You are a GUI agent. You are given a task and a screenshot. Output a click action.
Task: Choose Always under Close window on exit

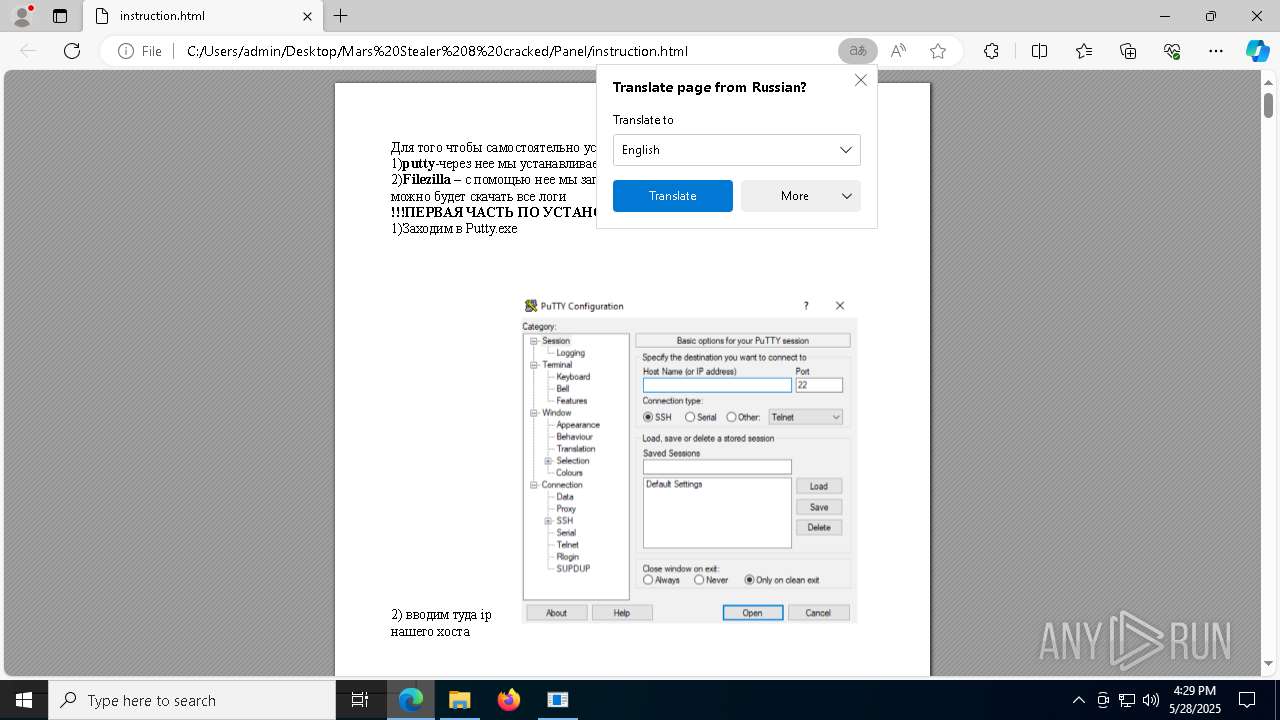pos(648,580)
